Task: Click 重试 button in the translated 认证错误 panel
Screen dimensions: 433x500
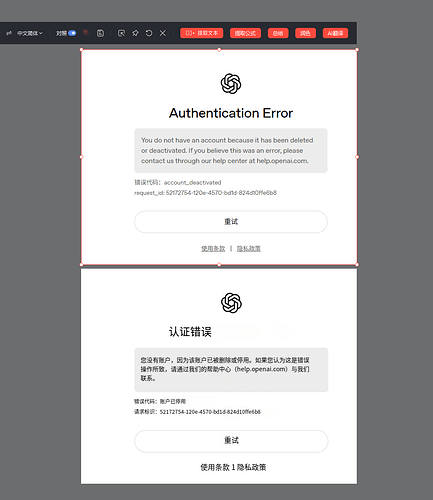Action: click(231, 441)
